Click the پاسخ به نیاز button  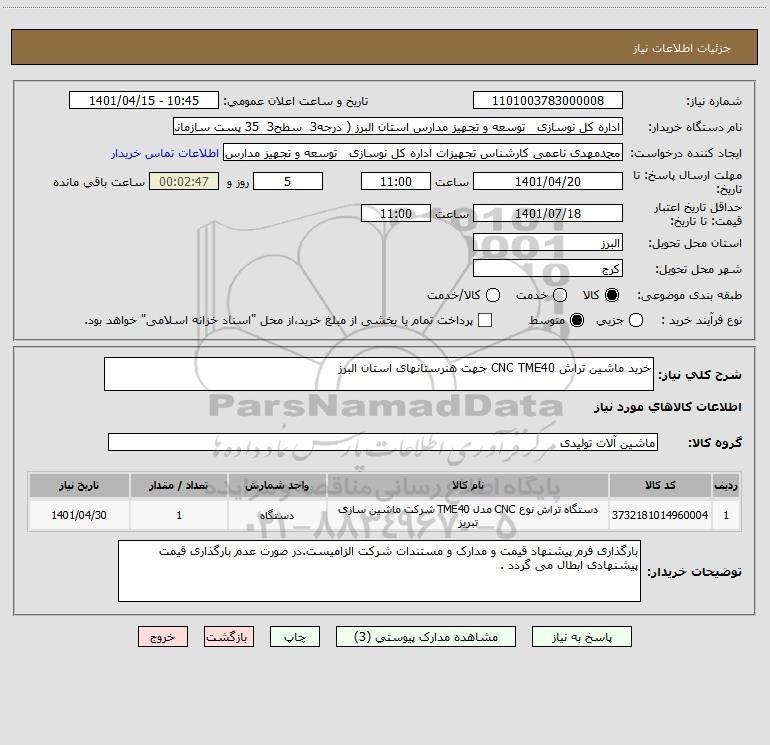click(x=581, y=637)
